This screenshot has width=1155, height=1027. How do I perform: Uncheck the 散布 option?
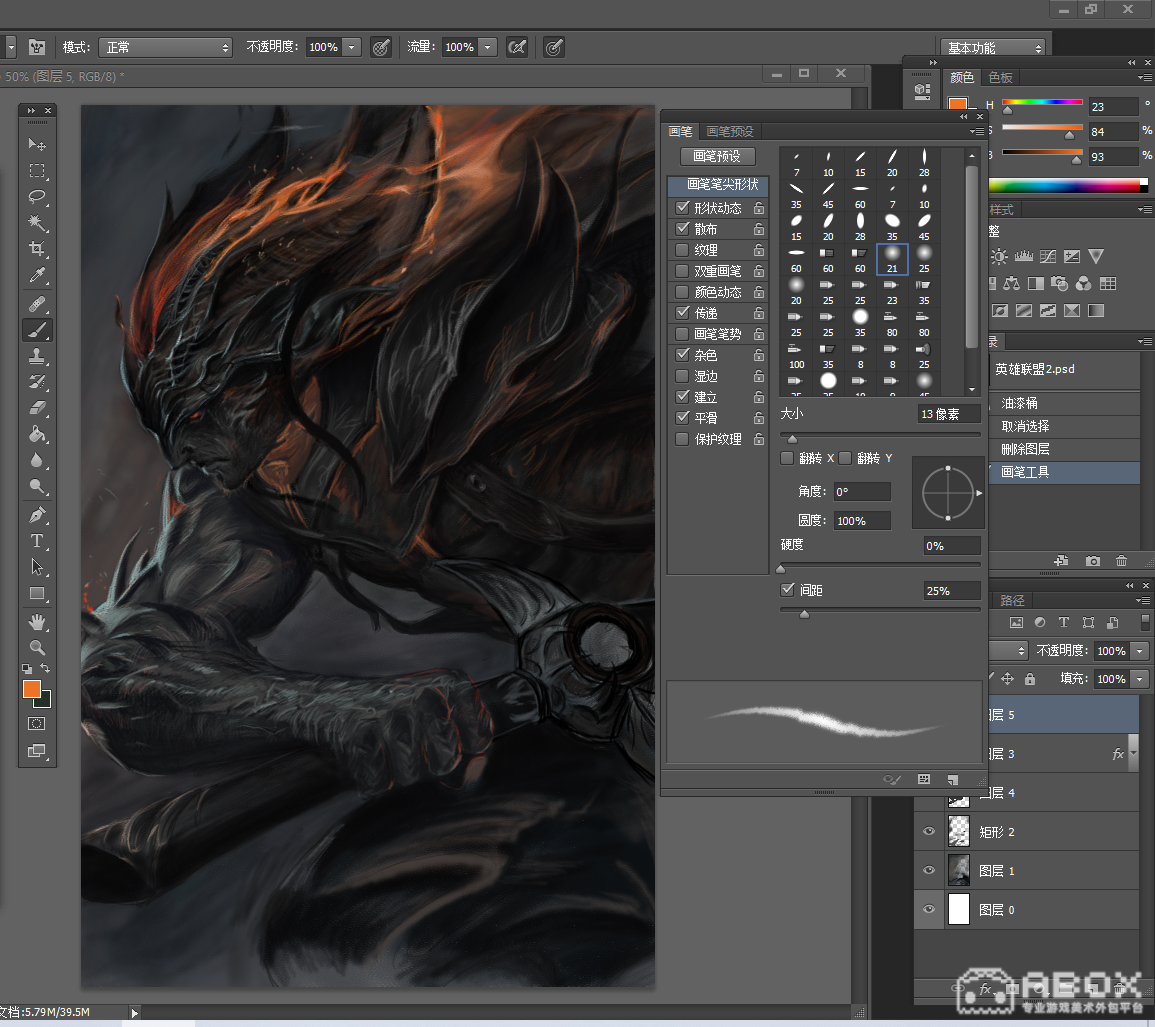(682, 229)
